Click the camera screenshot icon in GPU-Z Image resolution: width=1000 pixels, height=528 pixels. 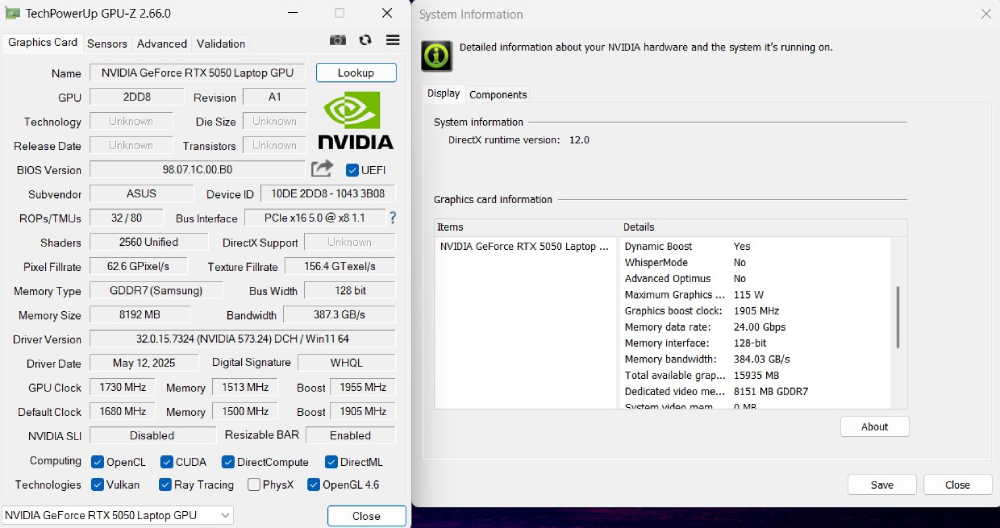coord(338,40)
